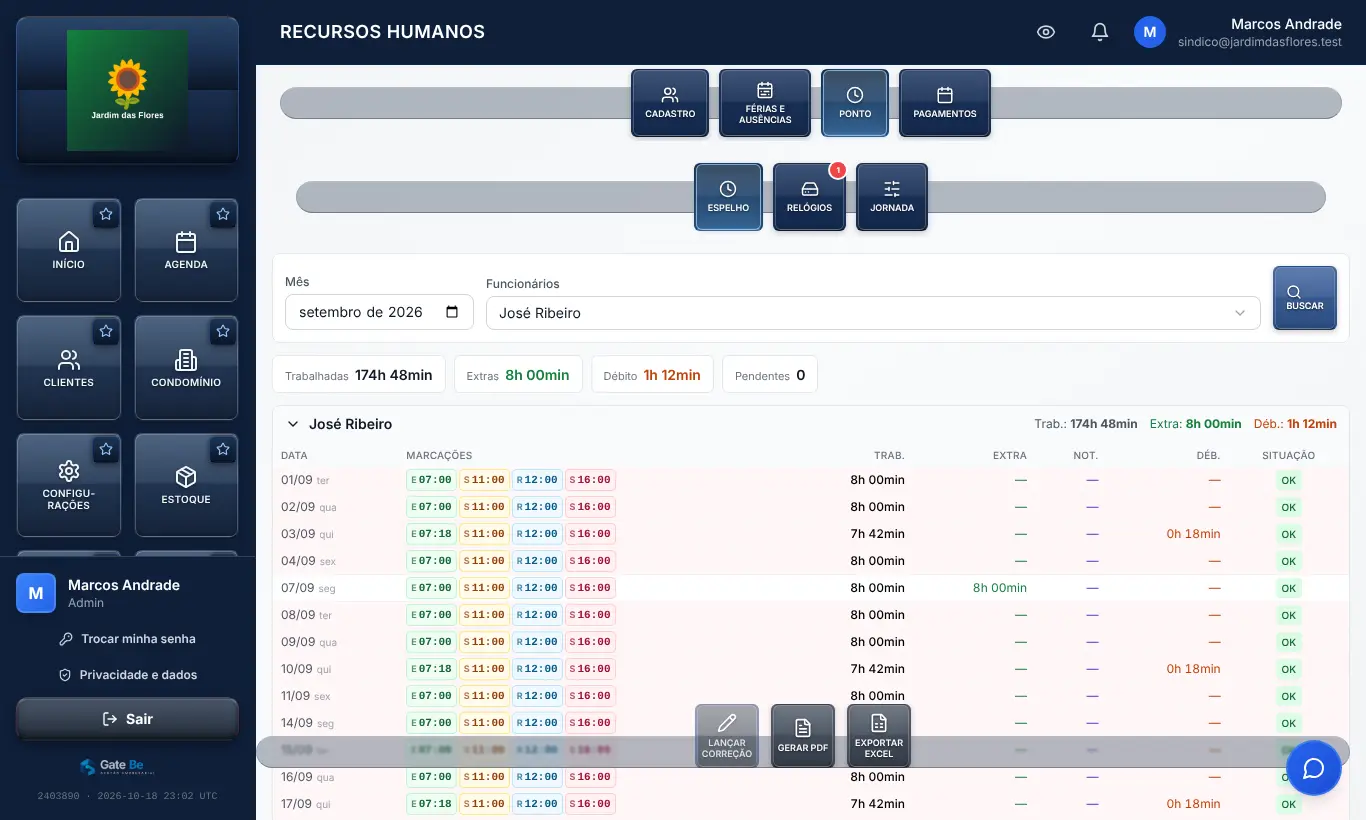The width and height of the screenshot is (1366, 820).
Task: Click the Sair logout button
Action: click(127, 719)
